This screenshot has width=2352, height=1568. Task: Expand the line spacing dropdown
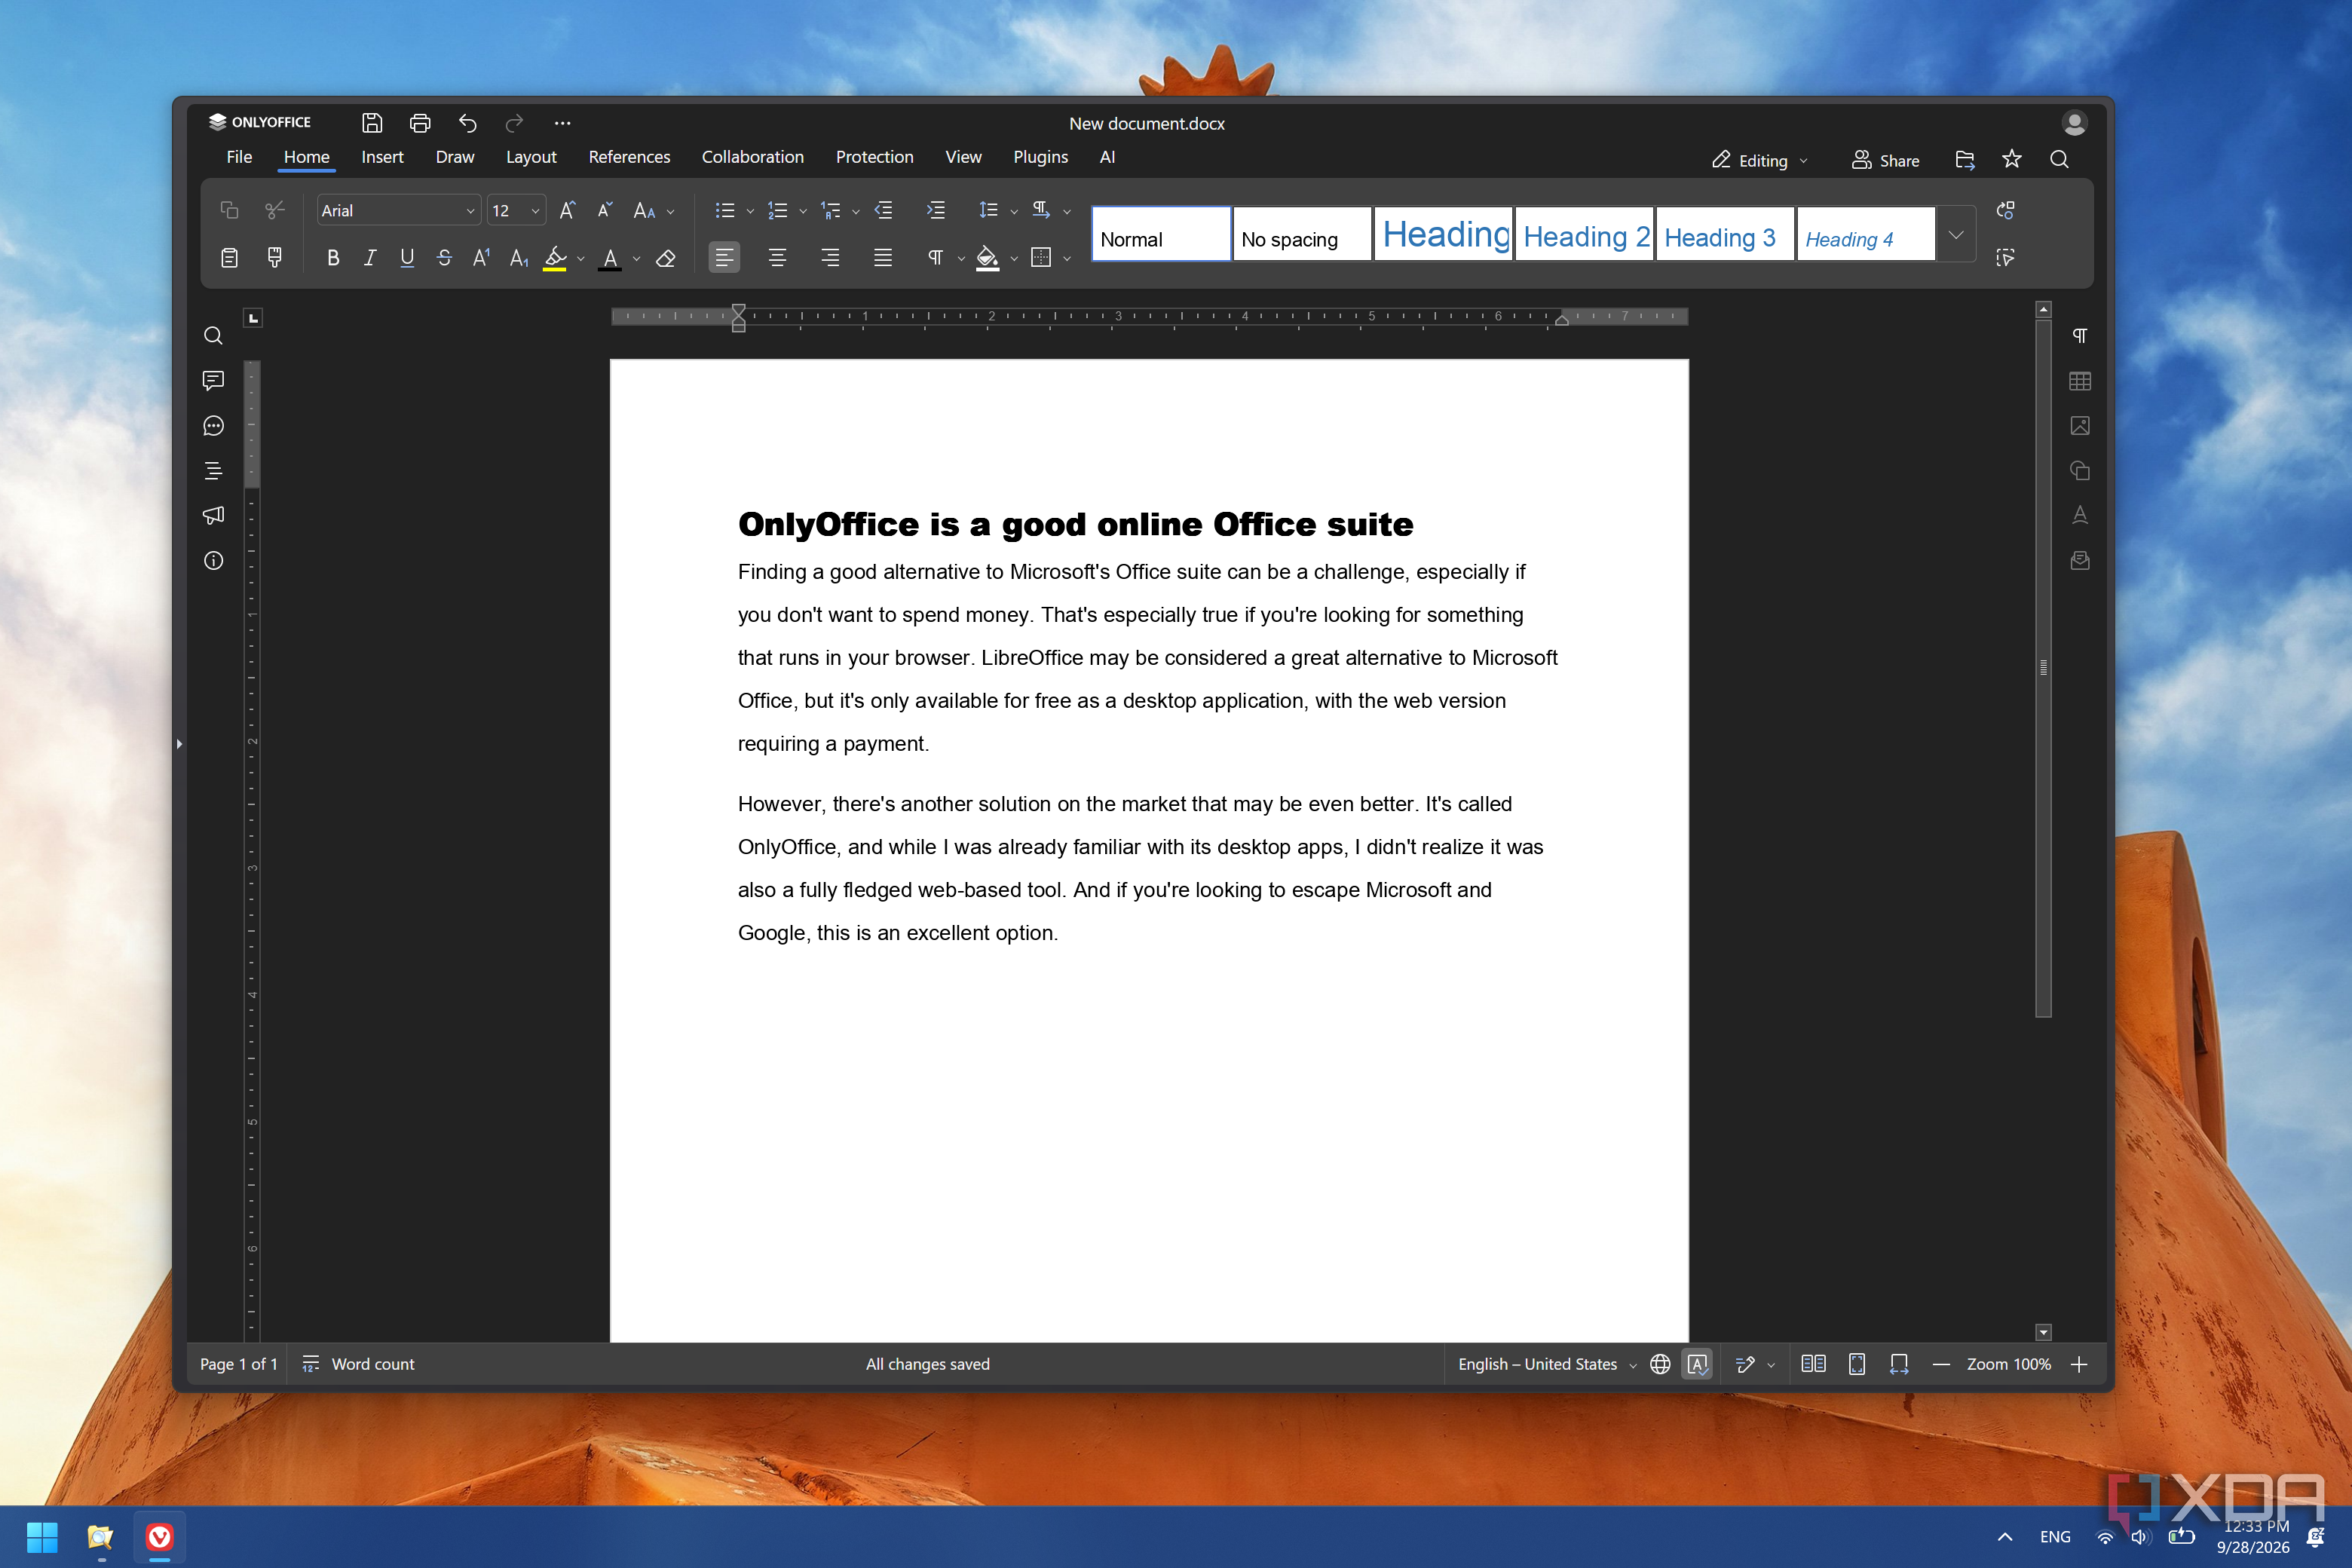1014,211
